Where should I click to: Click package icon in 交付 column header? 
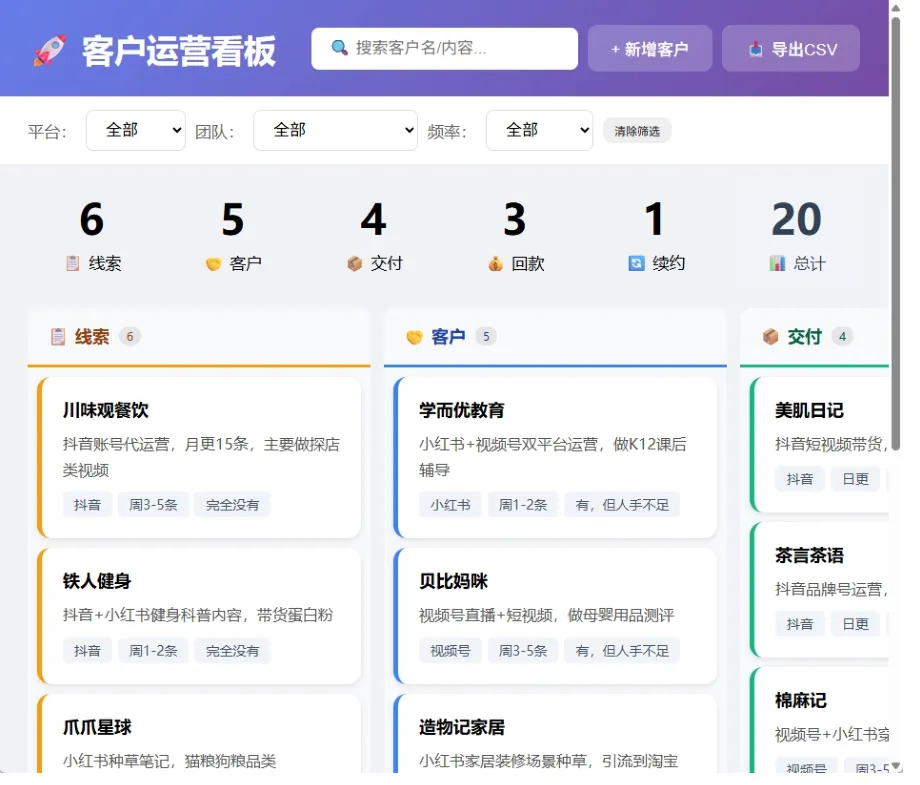click(x=770, y=337)
